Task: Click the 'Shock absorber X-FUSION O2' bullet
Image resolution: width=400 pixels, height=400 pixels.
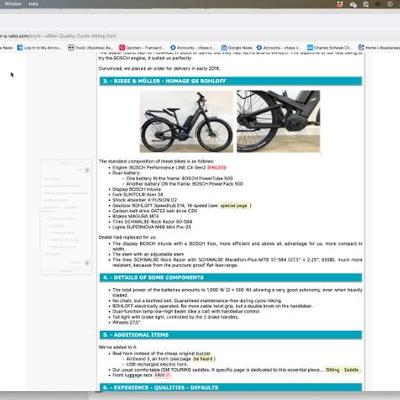Action: (x=145, y=200)
